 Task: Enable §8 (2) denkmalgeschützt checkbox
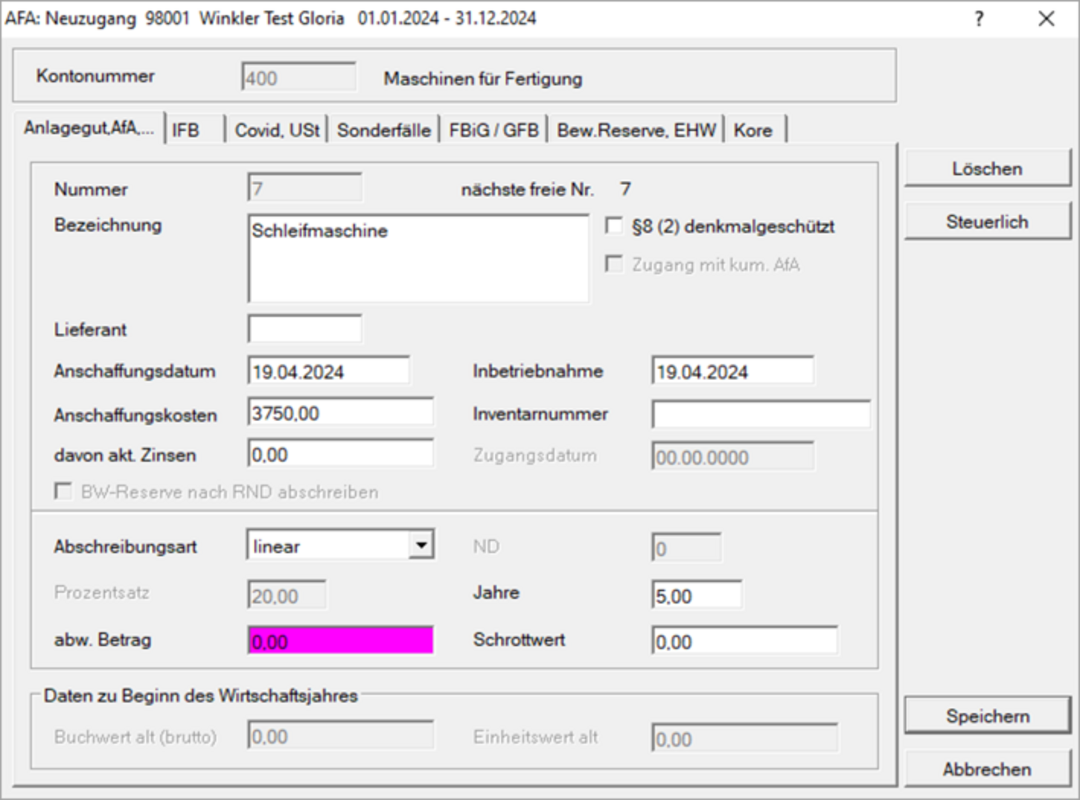(614, 226)
